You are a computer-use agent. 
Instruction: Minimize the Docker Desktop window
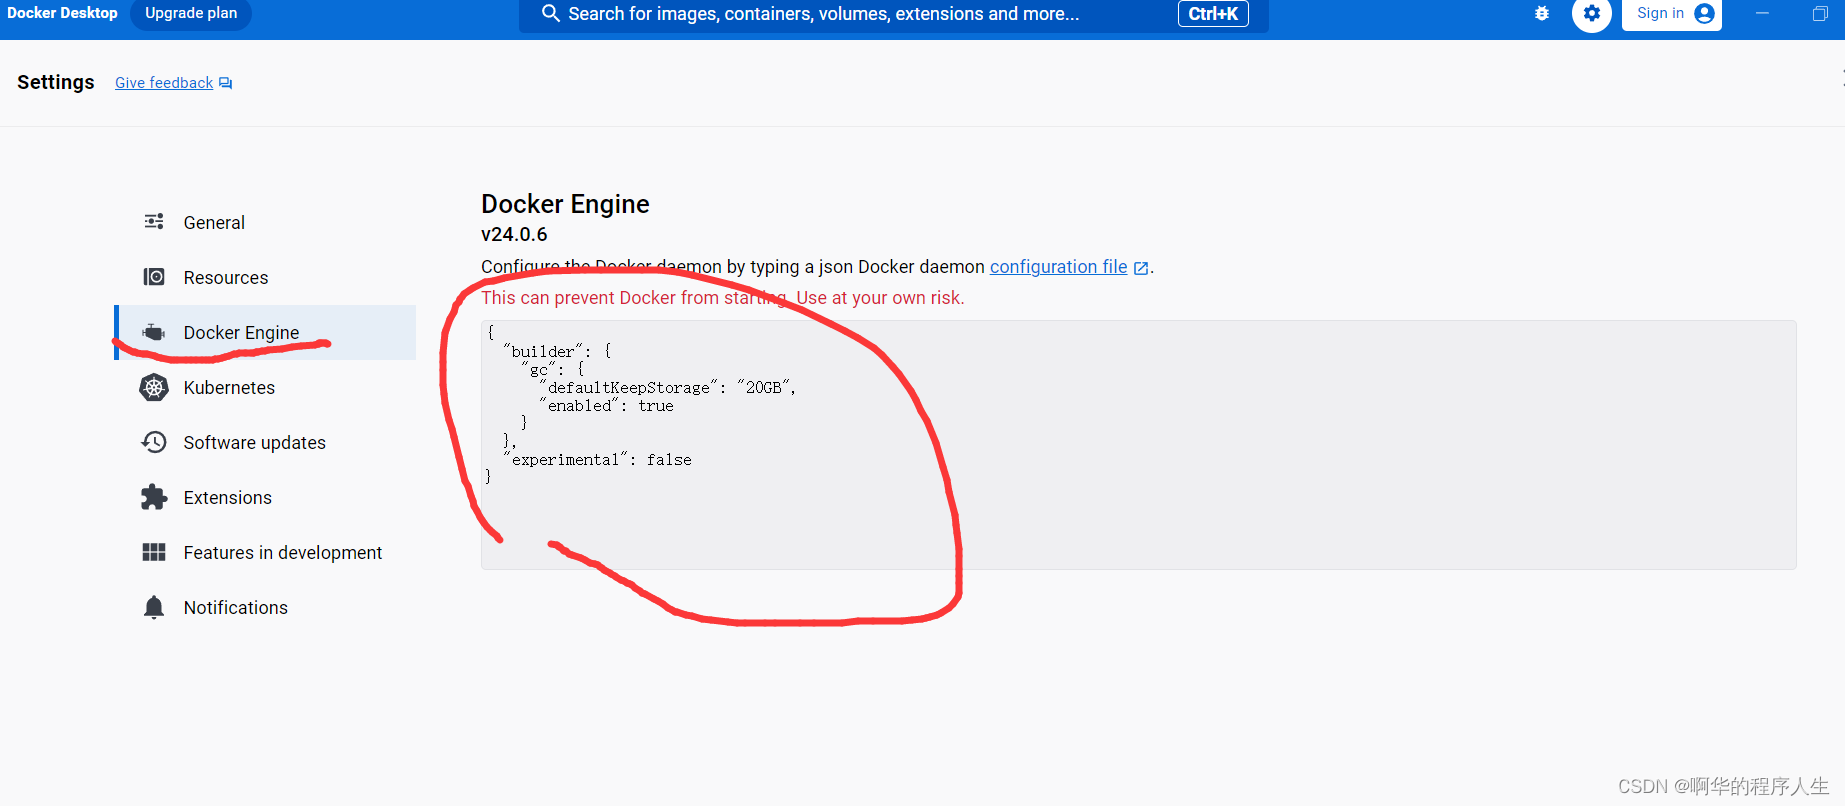(x=1762, y=13)
